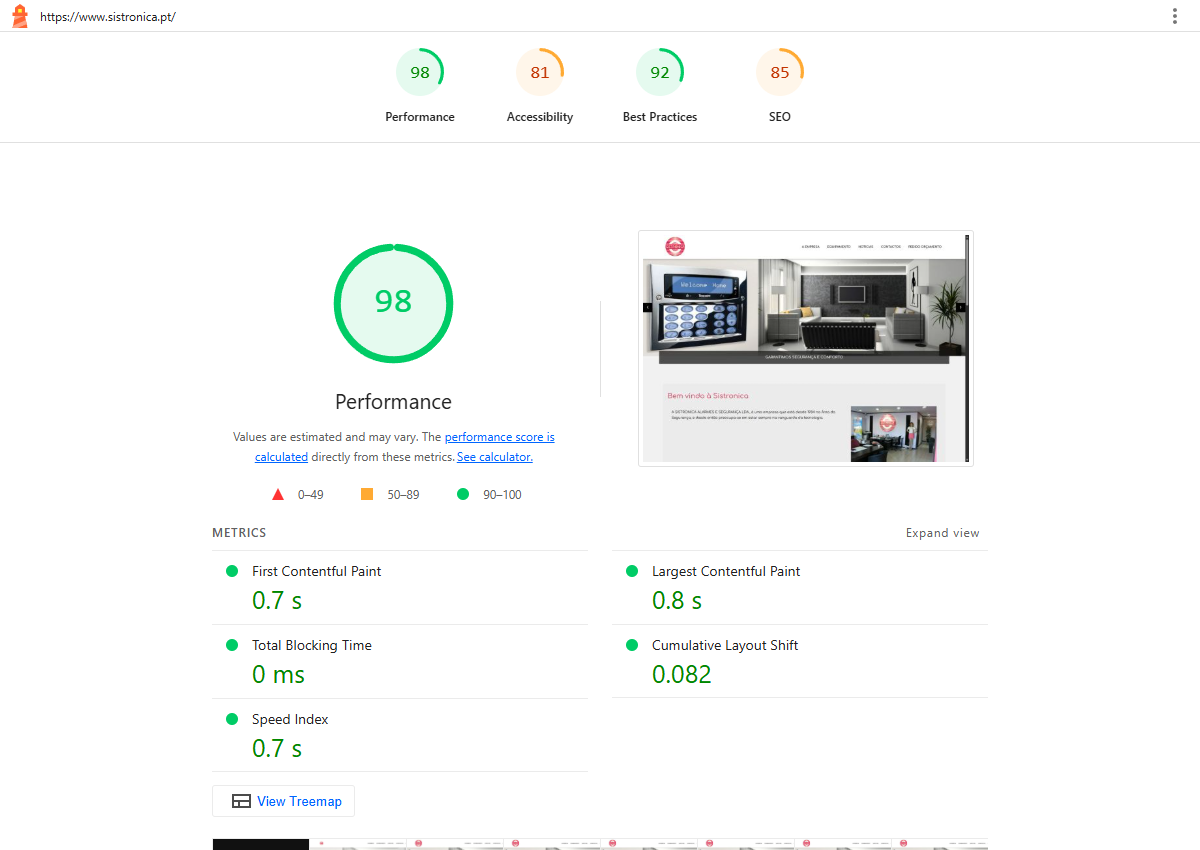
Task: Click the 'METRICS' section heading
Action: pyautogui.click(x=239, y=533)
